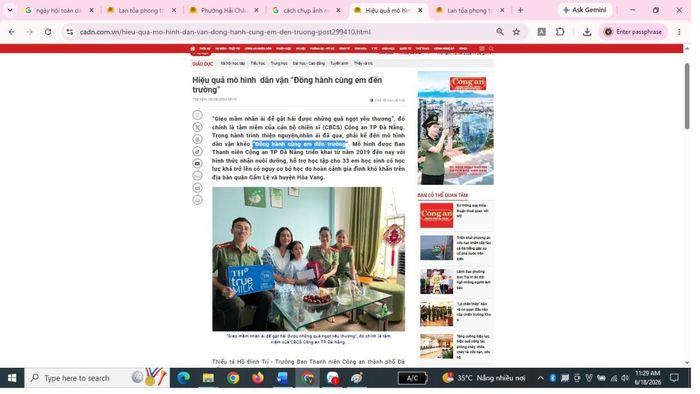The width and height of the screenshot is (700, 394).
Task: Open the site search icon in red bar
Action: coord(491,48)
